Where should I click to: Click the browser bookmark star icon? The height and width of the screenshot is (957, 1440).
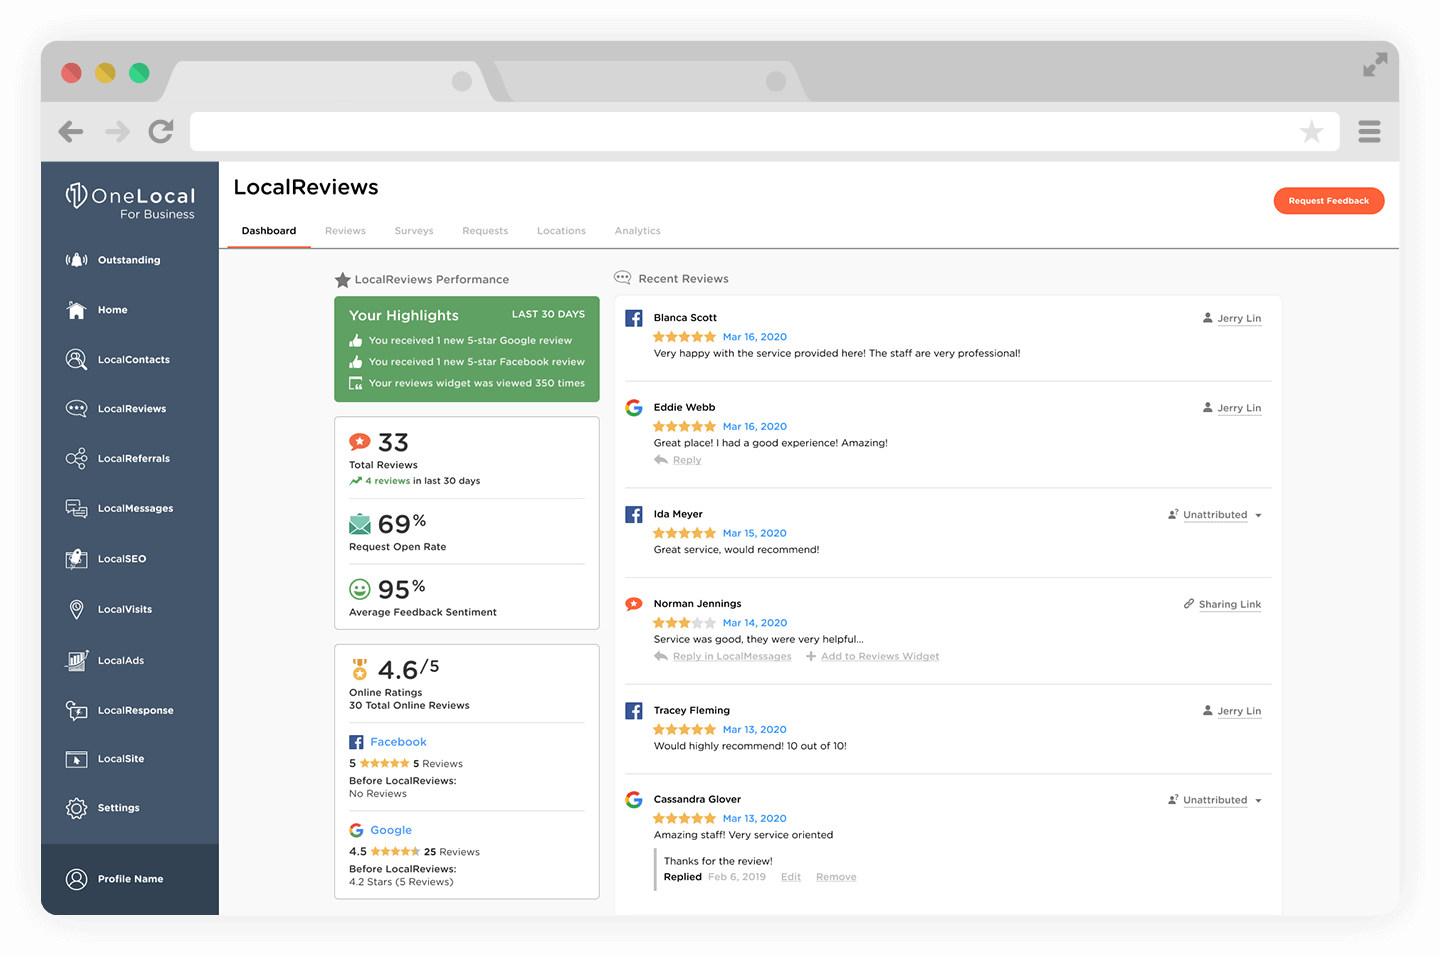click(1311, 132)
